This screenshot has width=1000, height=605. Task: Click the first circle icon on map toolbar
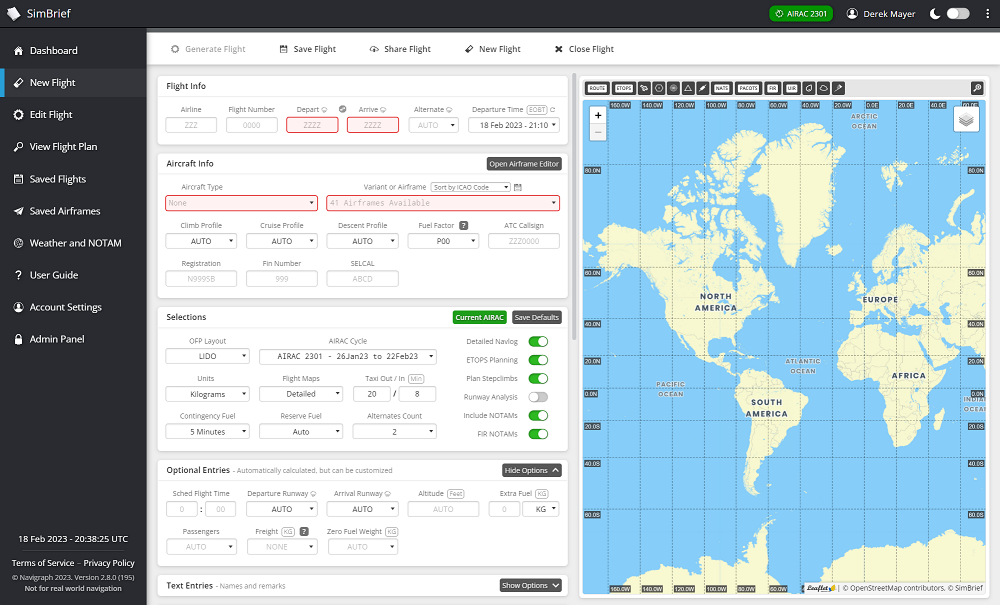pyautogui.click(x=659, y=89)
